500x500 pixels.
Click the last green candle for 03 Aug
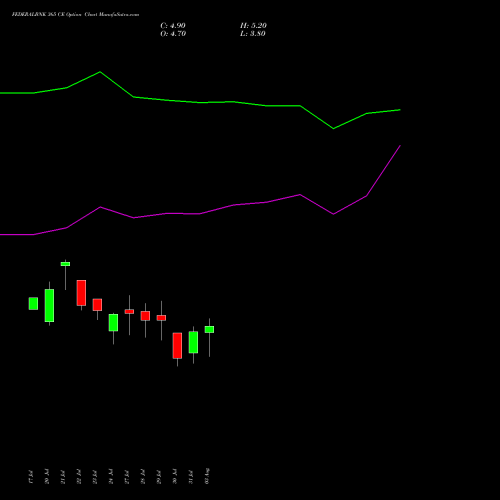click(209, 329)
